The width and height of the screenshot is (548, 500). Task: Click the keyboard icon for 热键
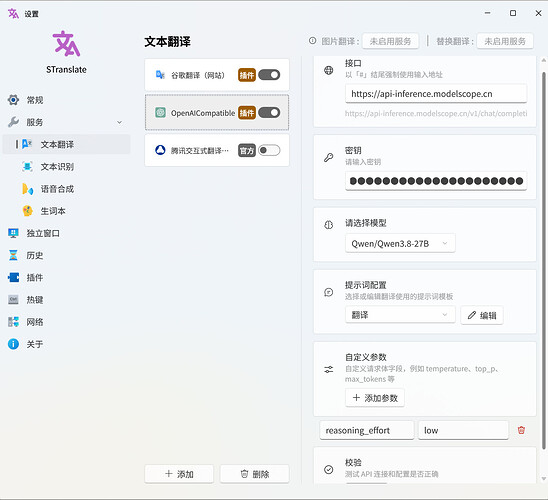point(13,300)
